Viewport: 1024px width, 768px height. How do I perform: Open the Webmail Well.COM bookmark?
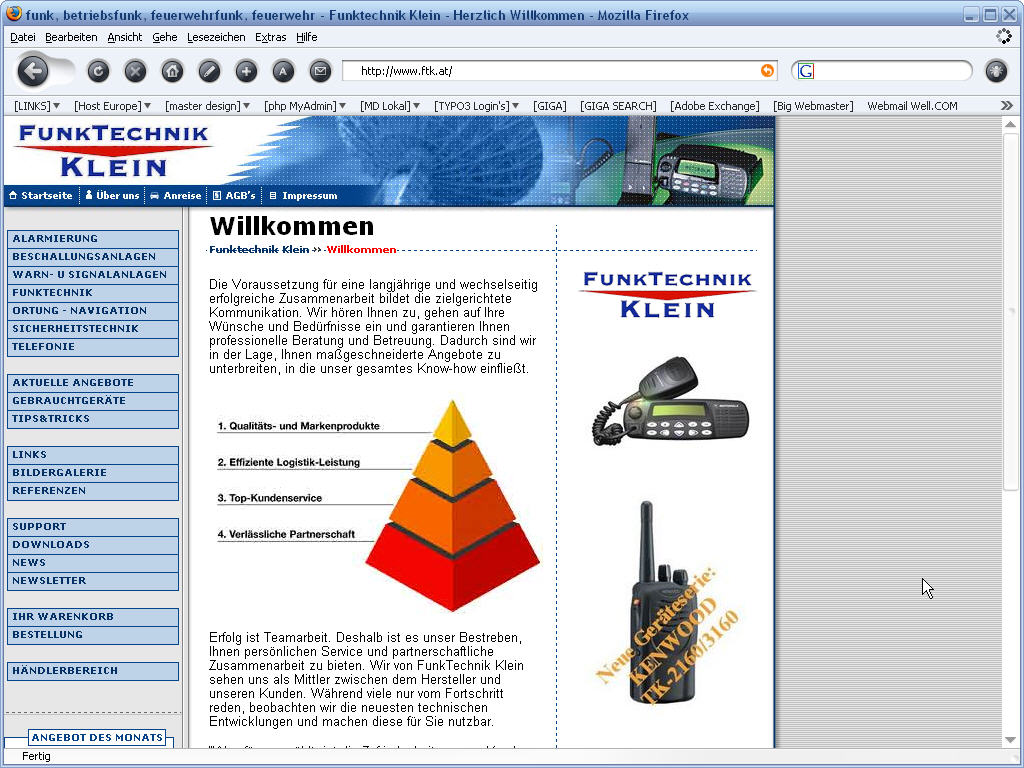tap(912, 106)
